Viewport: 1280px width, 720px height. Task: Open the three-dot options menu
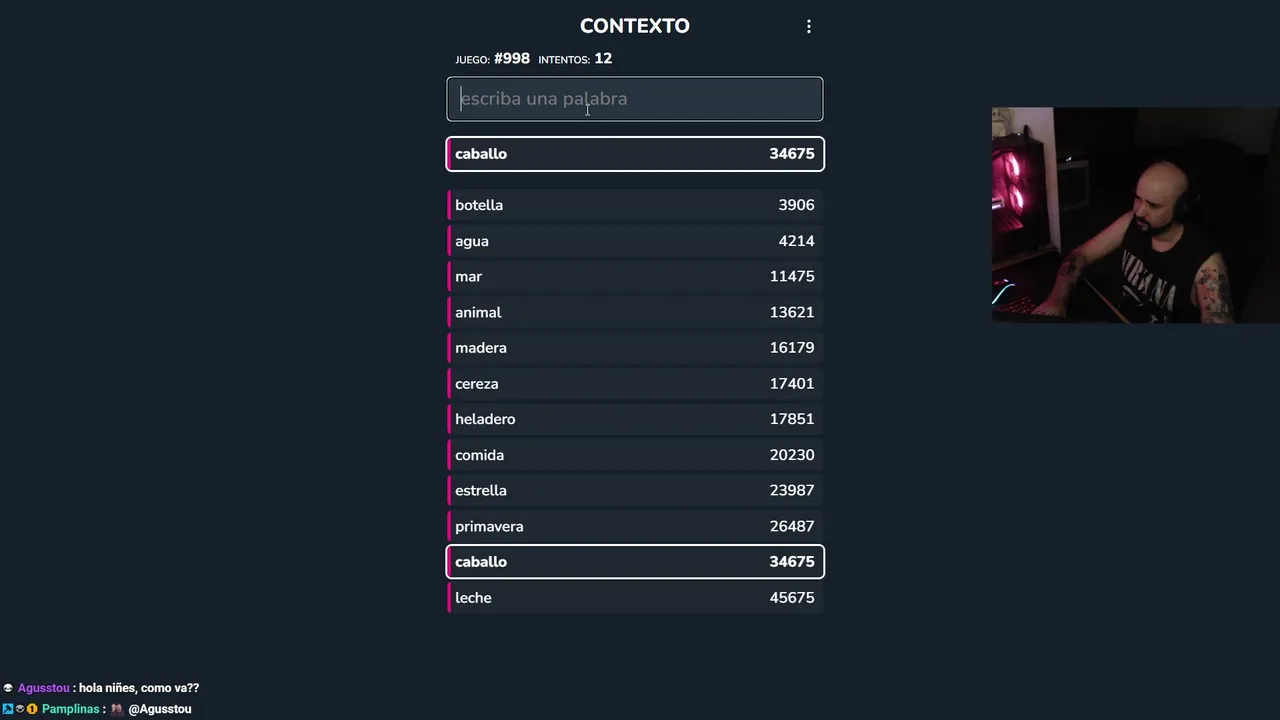tap(809, 27)
